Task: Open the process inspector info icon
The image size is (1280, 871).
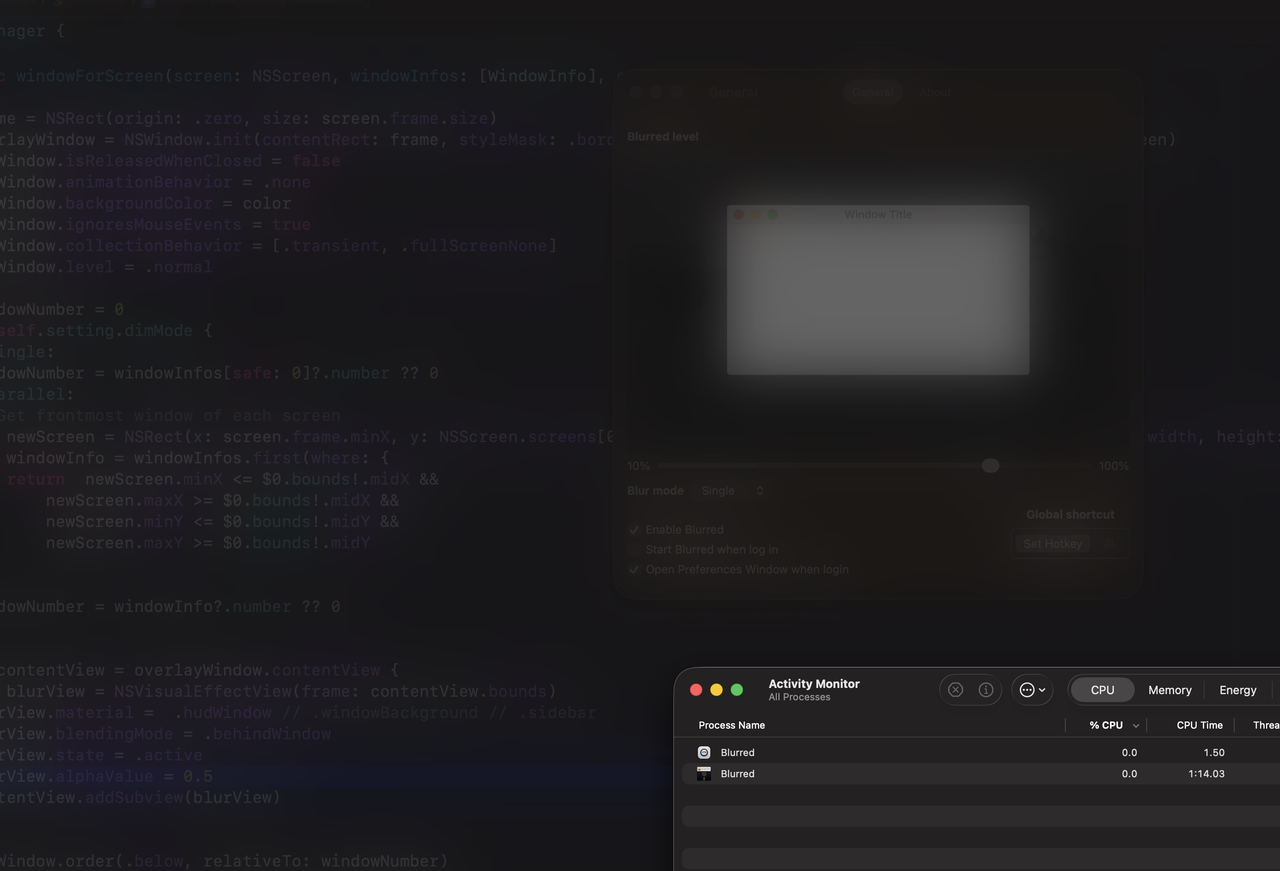Action: [x=985, y=689]
